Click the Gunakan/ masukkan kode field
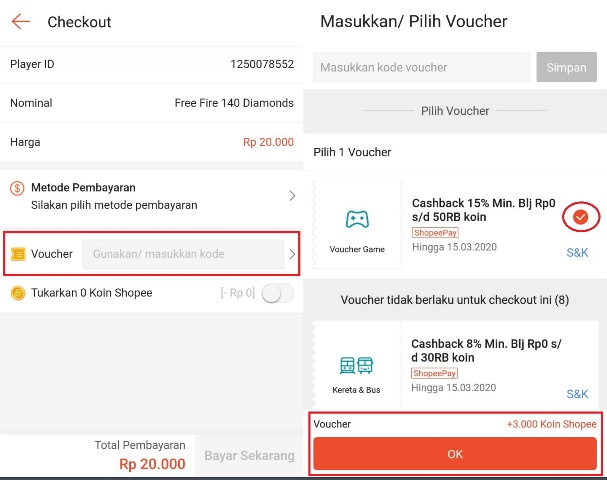Screen dimensions: 607x480 (x=183, y=254)
